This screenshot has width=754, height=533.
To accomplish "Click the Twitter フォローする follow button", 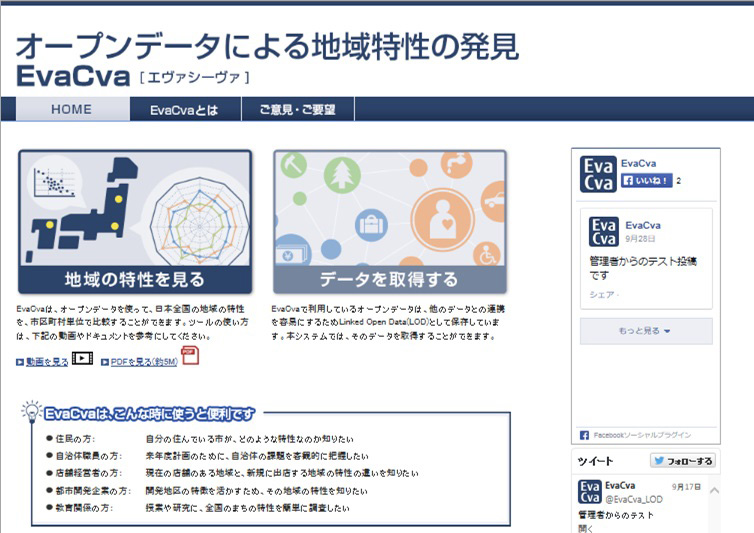I will (682, 461).
